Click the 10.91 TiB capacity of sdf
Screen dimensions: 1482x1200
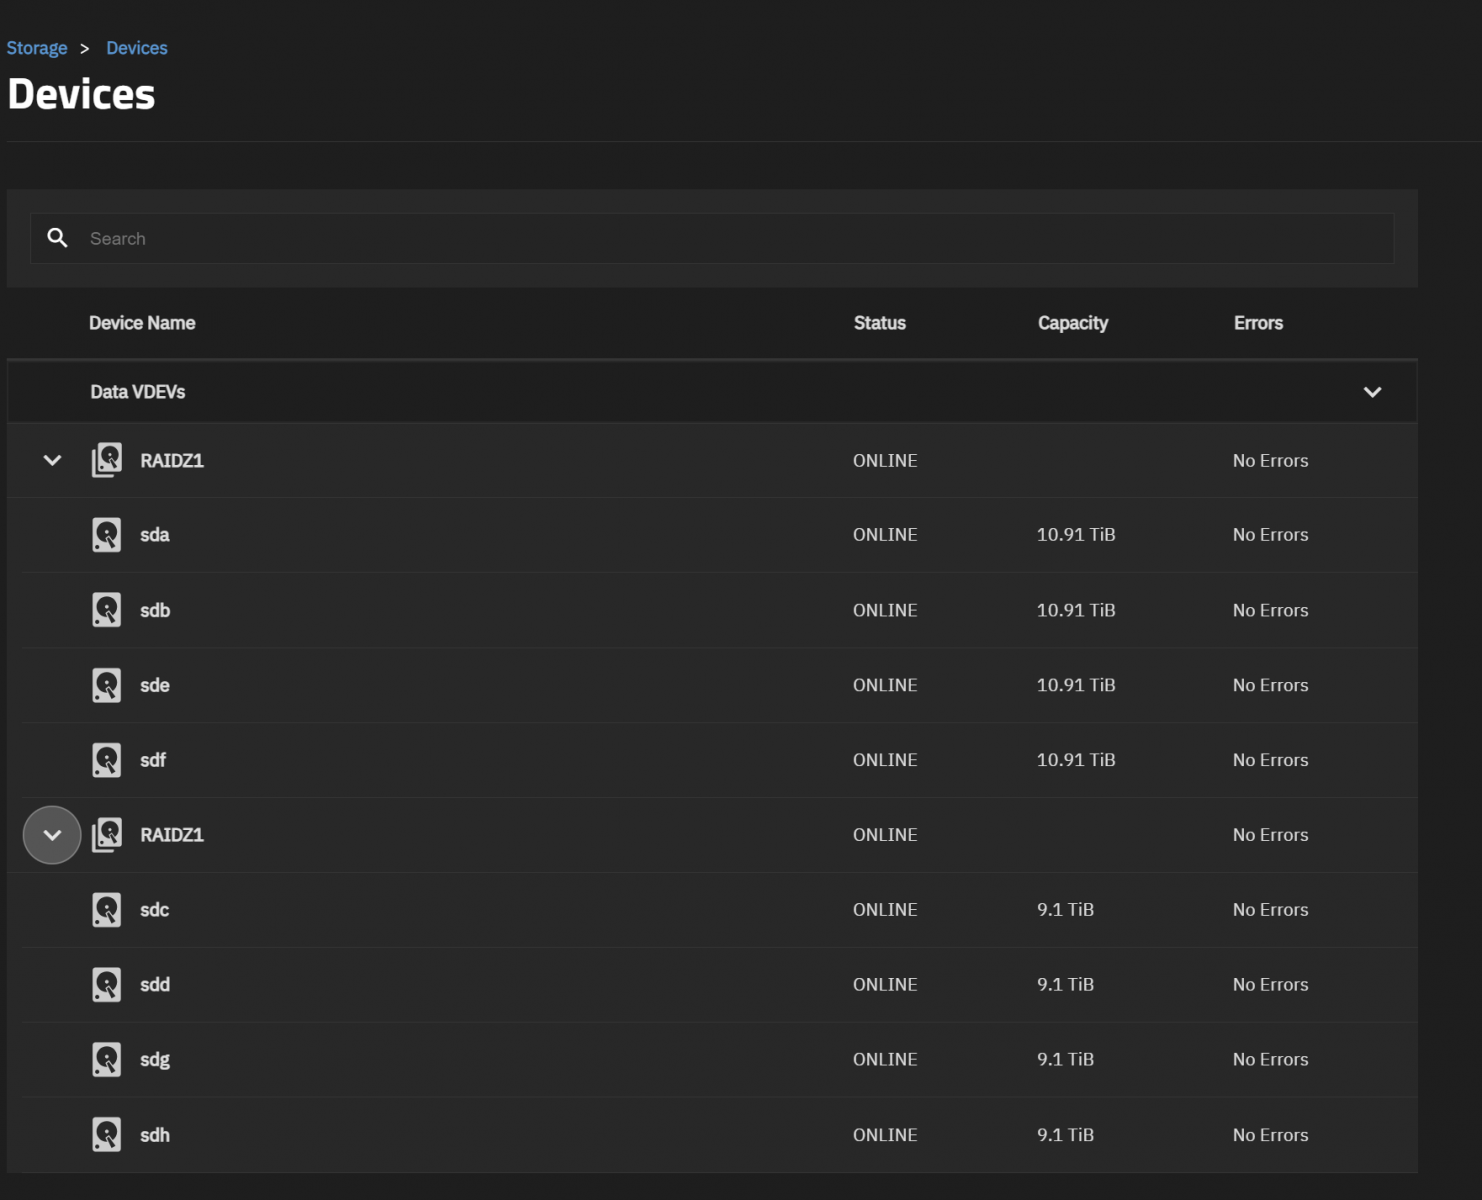point(1076,760)
